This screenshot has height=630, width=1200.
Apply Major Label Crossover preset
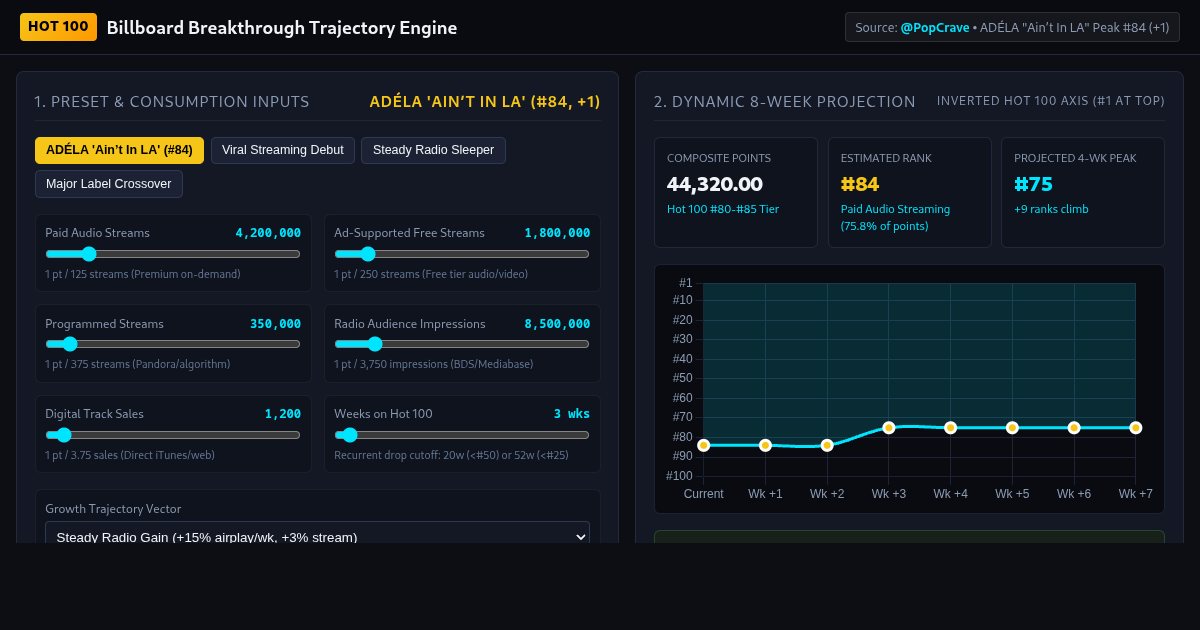109,184
